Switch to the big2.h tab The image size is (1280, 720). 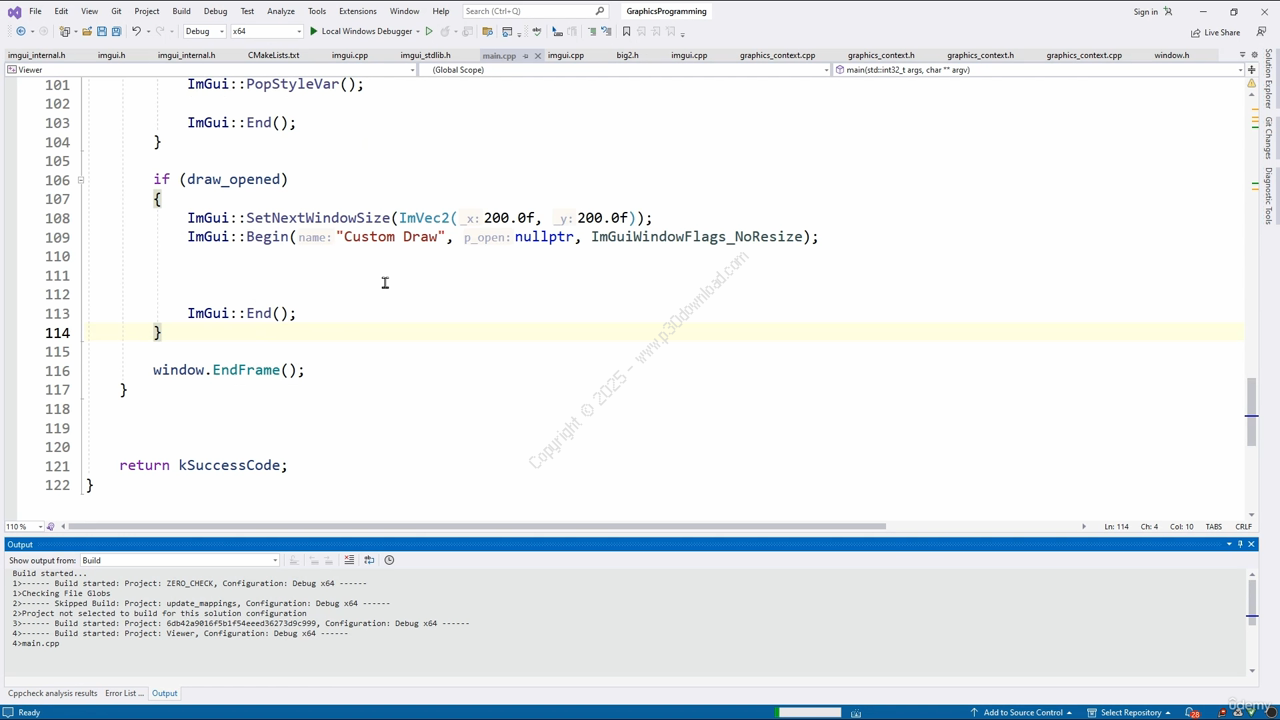tap(627, 56)
